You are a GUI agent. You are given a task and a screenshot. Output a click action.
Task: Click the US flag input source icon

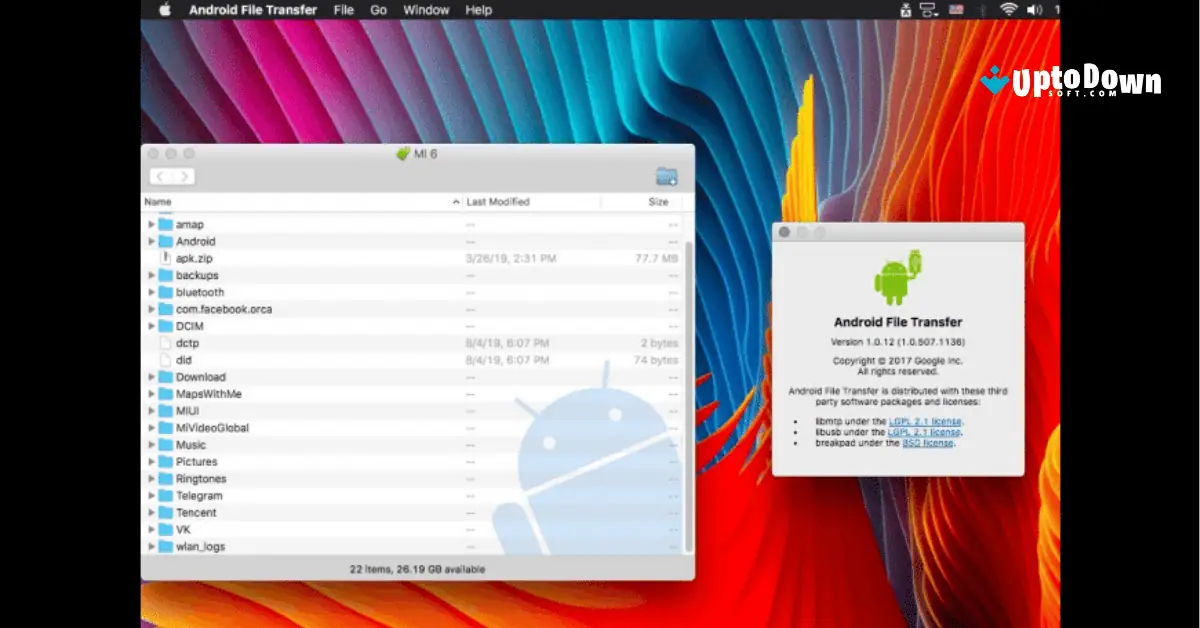coord(957,10)
